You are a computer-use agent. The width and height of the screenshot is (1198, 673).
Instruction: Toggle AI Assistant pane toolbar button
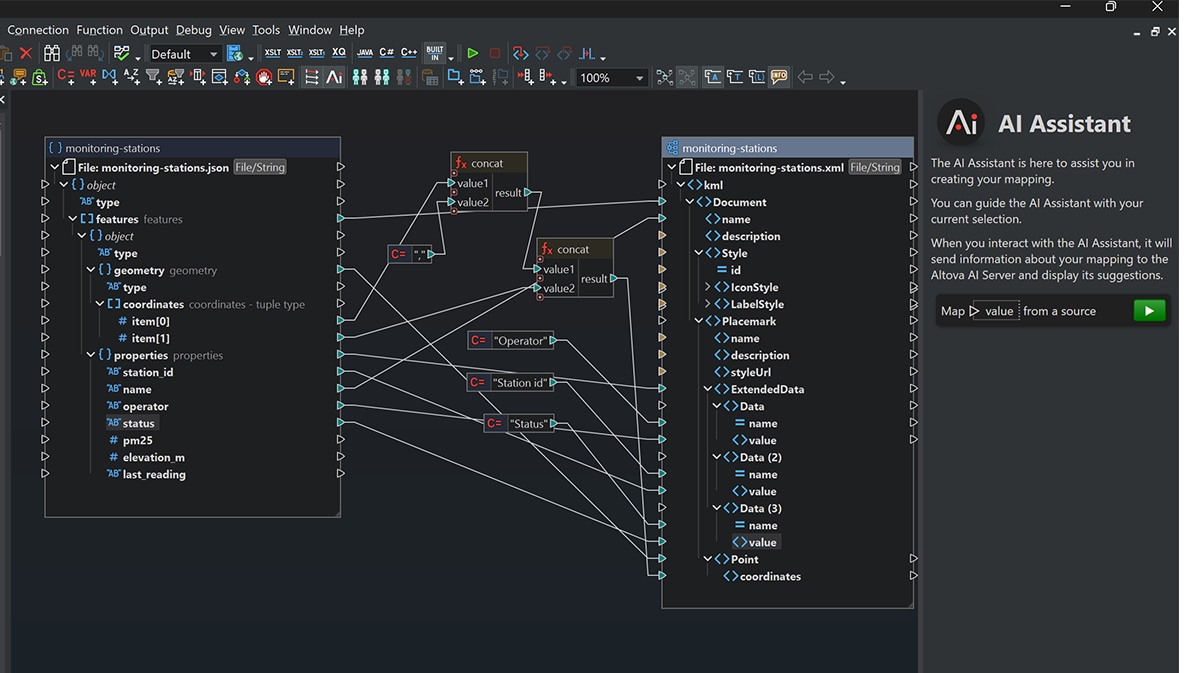point(334,77)
